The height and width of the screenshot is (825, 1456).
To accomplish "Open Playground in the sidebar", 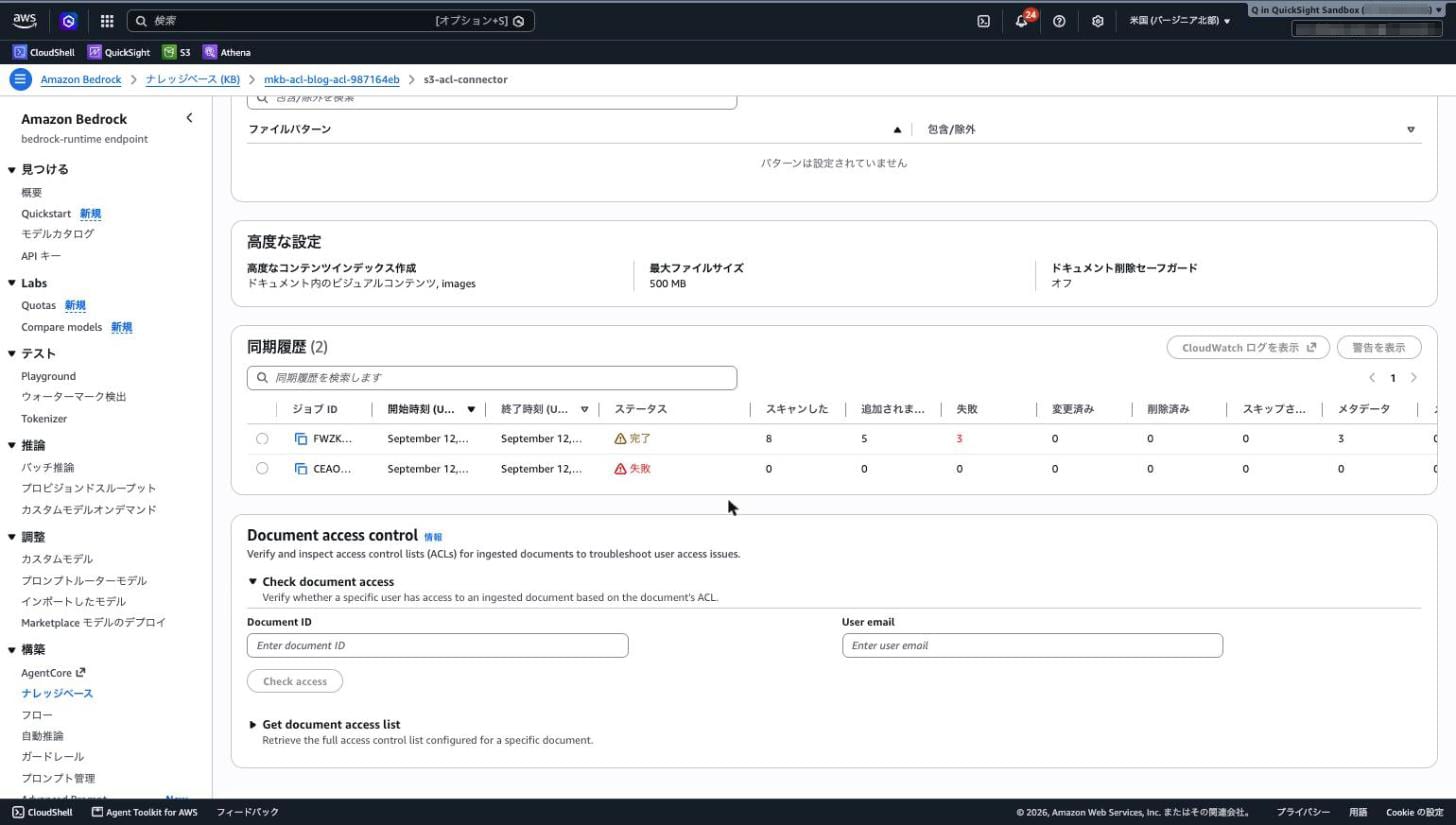I will pyautogui.click(x=48, y=376).
